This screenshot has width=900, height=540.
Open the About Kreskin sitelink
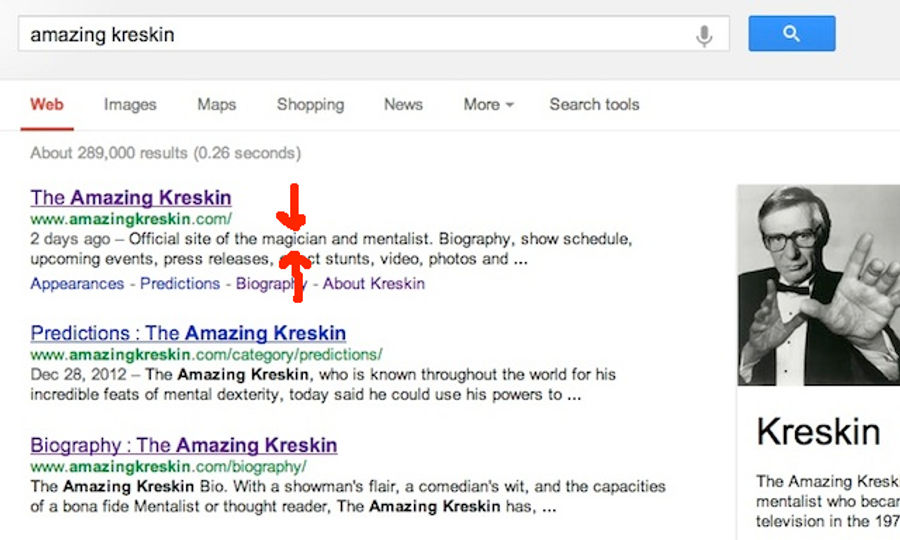[x=374, y=283]
